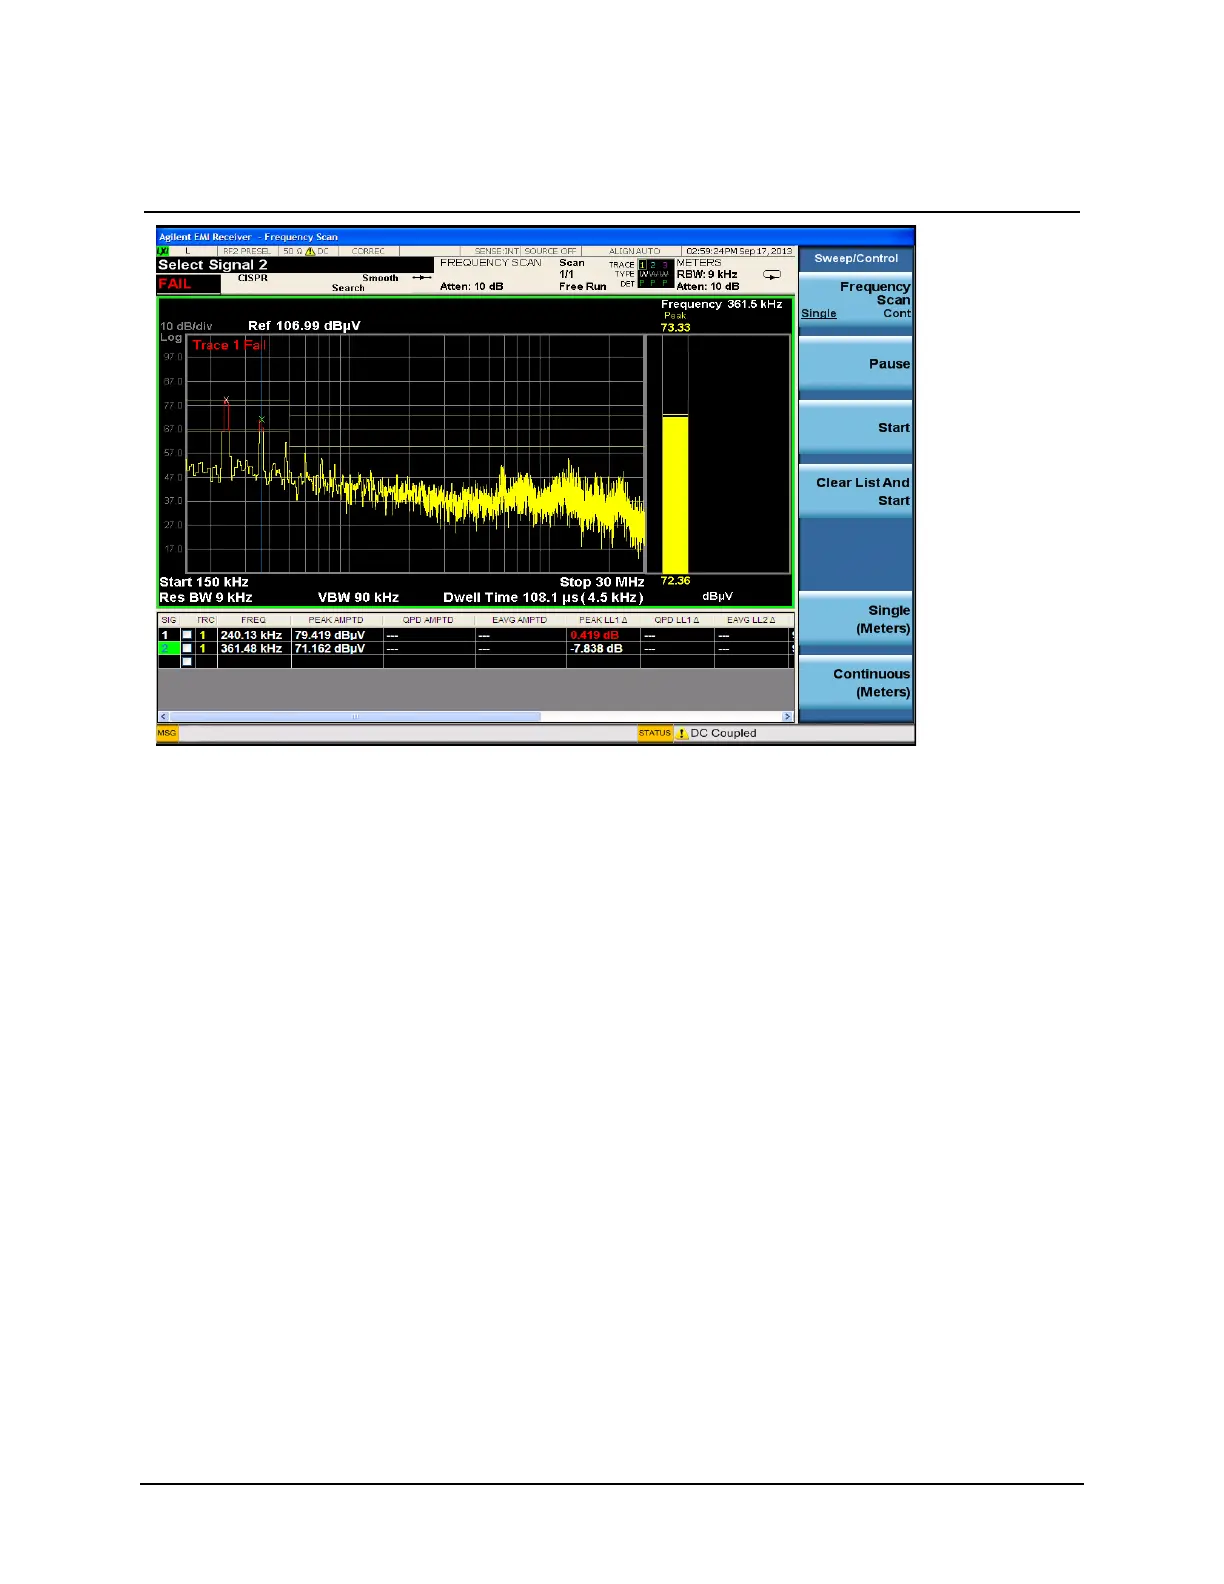The height and width of the screenshot is (1584, 1224).
Task: Click the signal list horizontal scrollbar thumb
Action: click(x=355, y=716)
